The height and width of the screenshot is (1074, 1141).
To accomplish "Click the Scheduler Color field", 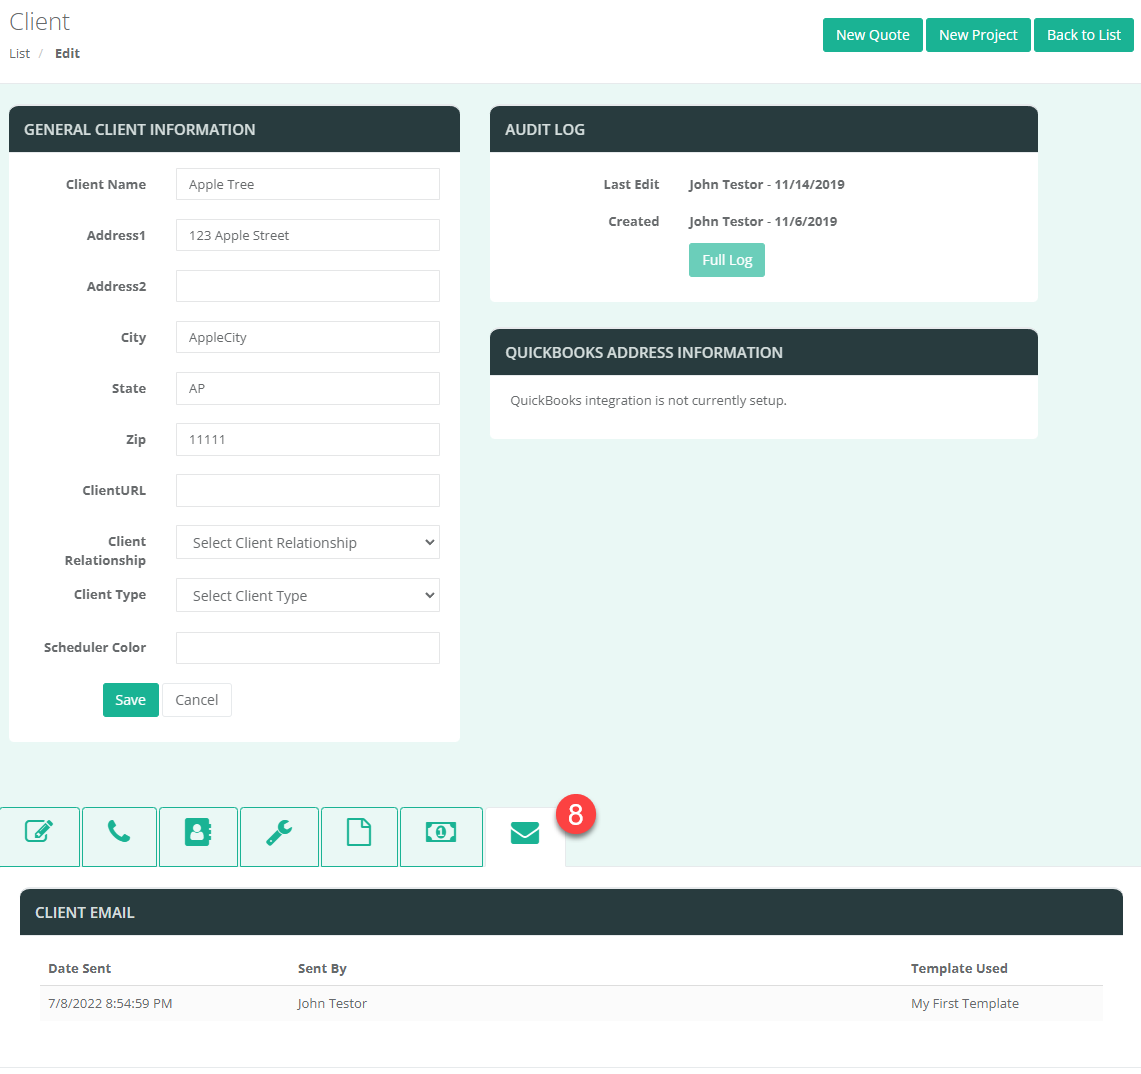I will tap(308, 648).
